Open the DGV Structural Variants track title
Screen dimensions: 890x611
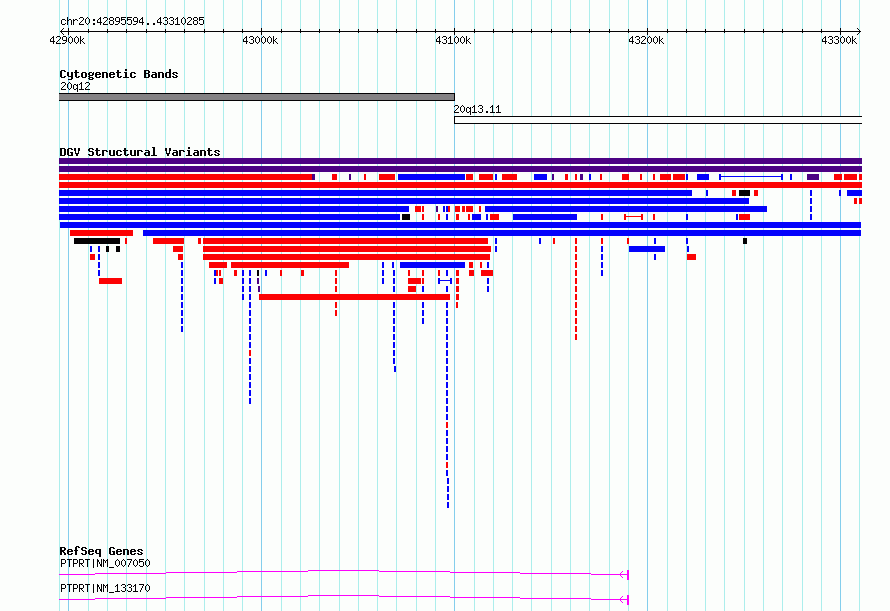point(140,152)
